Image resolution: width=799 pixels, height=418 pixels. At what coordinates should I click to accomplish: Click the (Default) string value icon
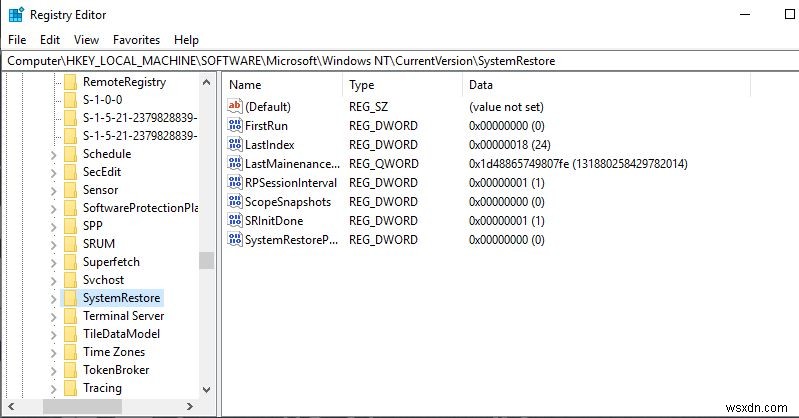click(234, 106)
